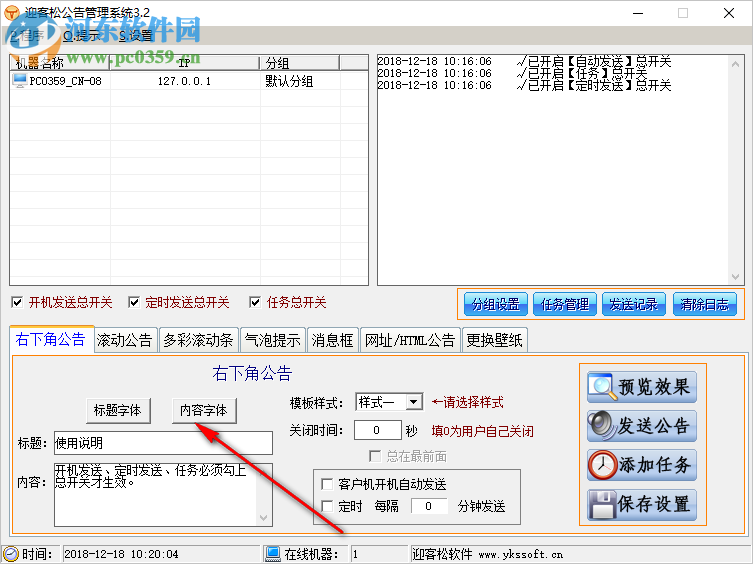Click the 预览效果 button label
The width and height of the screenshot is (753, 564).
tap(655, 387)
